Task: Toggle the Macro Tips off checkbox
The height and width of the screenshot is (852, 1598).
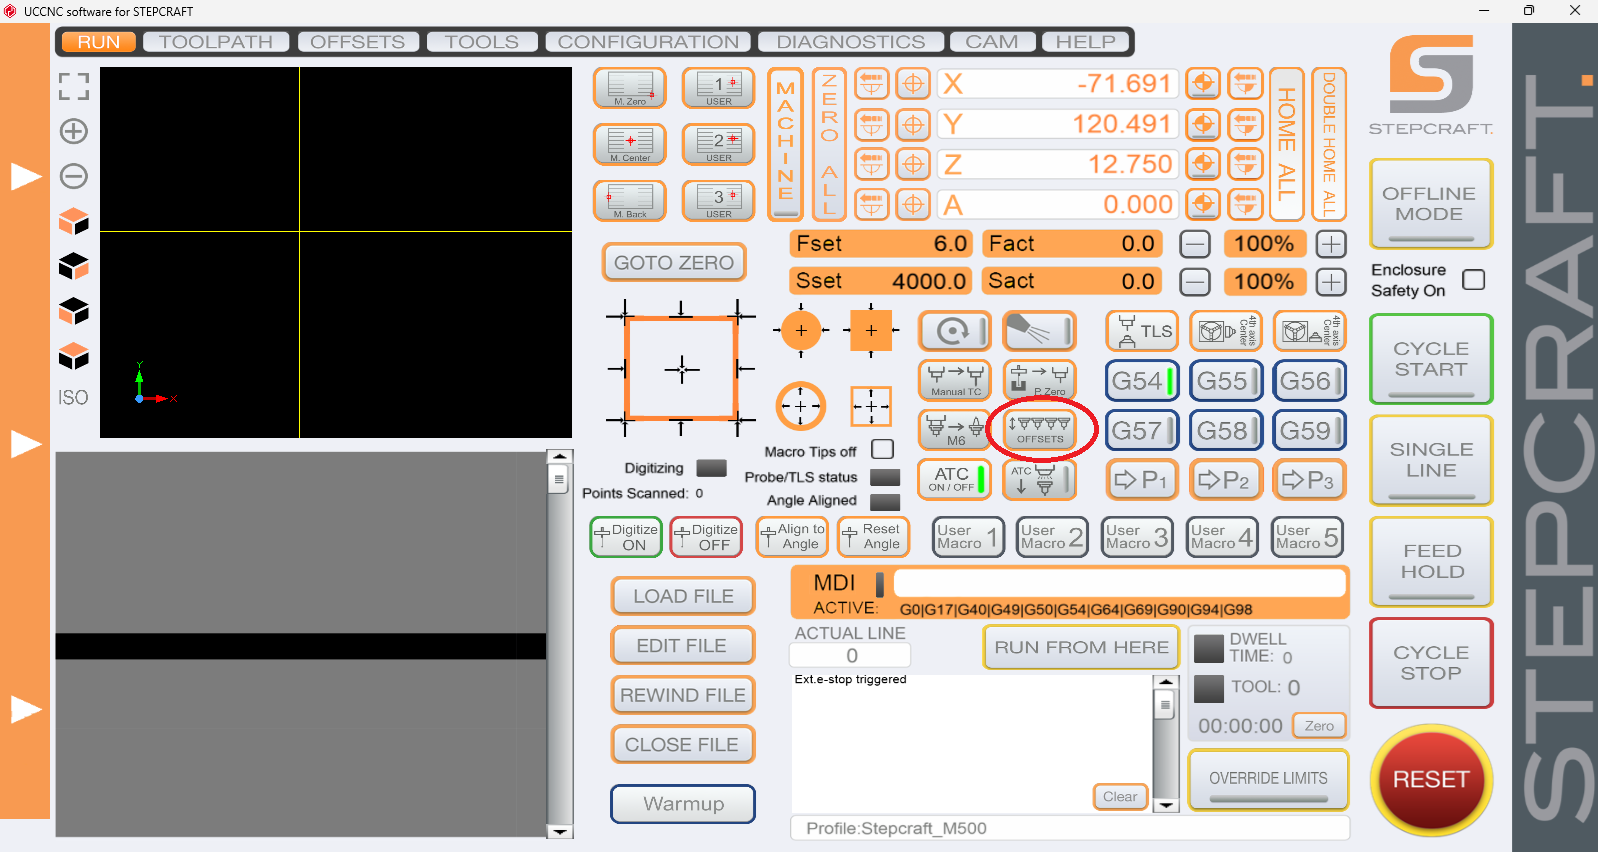Action: [x=883, y=450]
